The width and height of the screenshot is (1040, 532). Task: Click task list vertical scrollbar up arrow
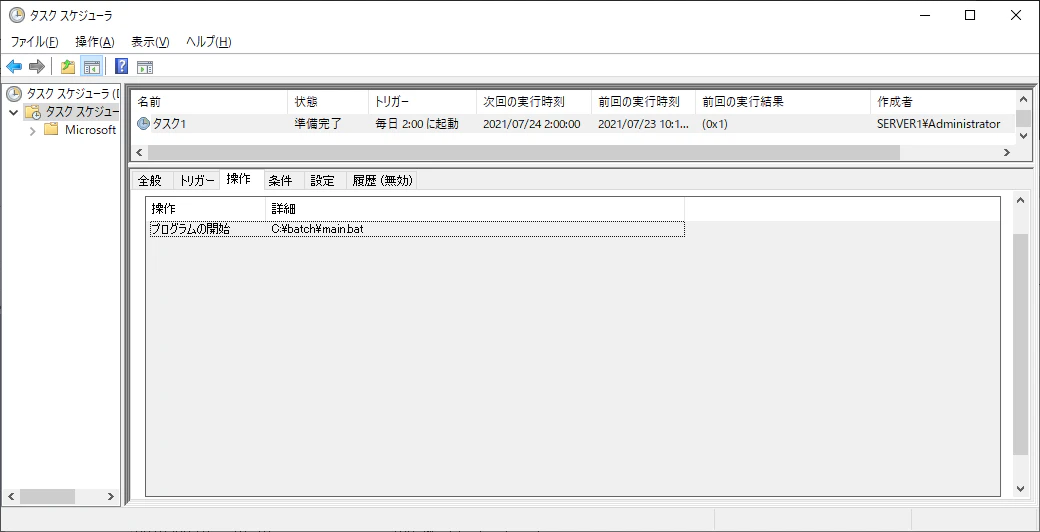[x=1023, y=100]
